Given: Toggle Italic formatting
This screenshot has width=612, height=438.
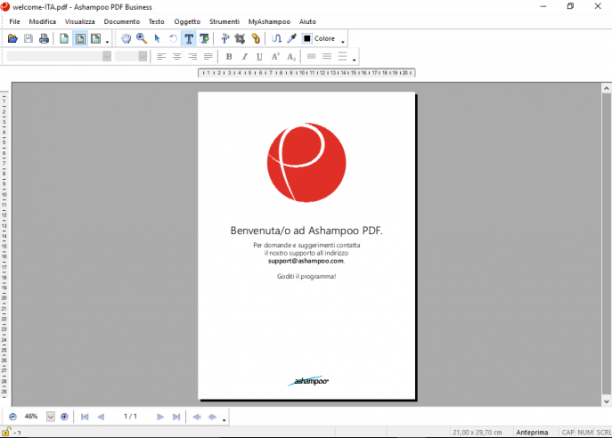Looking at the screenshot, I should (x=244, y=57).
